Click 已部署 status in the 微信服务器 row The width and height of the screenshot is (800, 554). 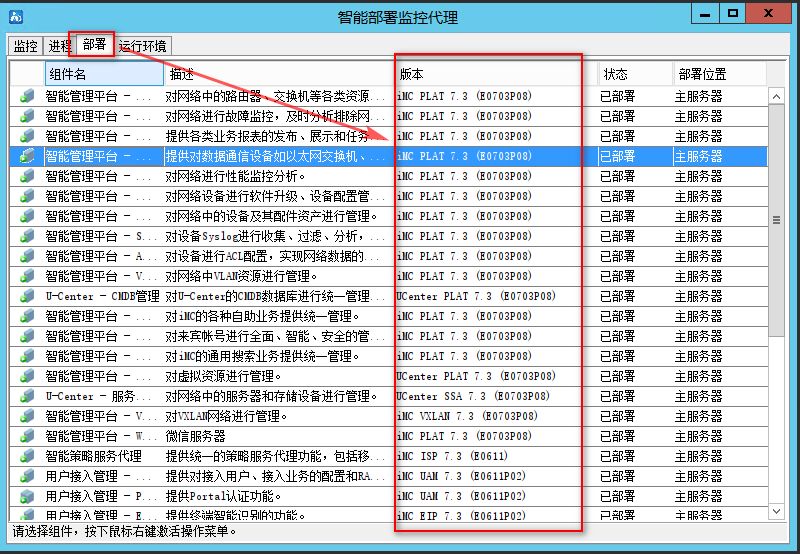point(617,436)
